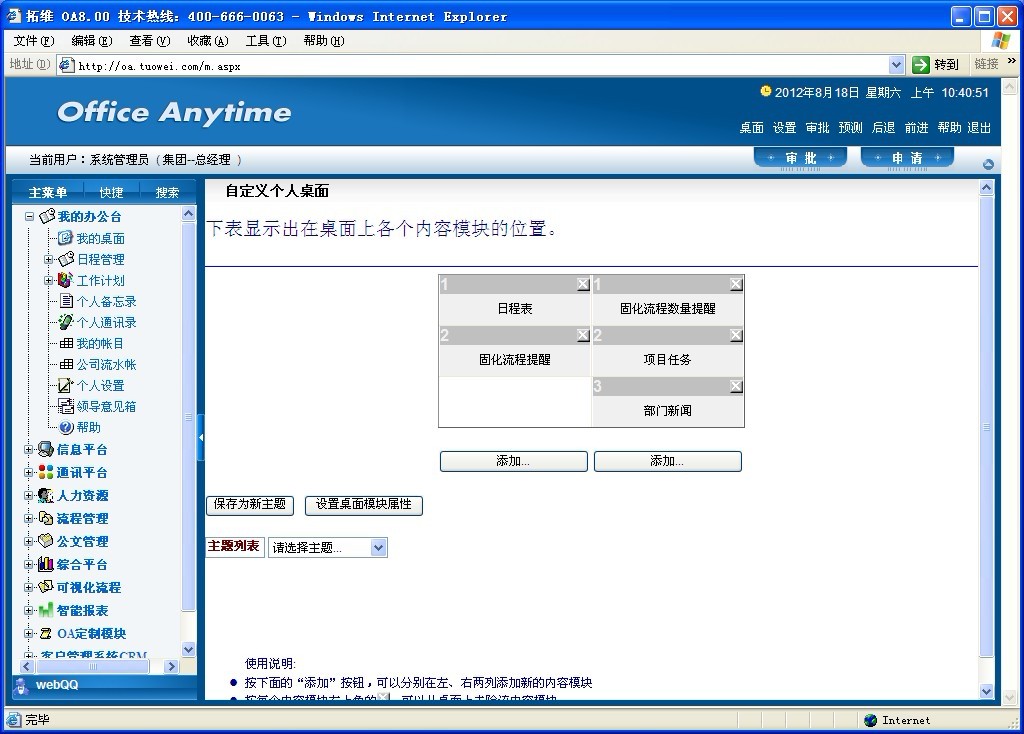Click the 个人通讯录 icon in tree
This screenshot has height=734, width=1024.
tap(65, 322)
